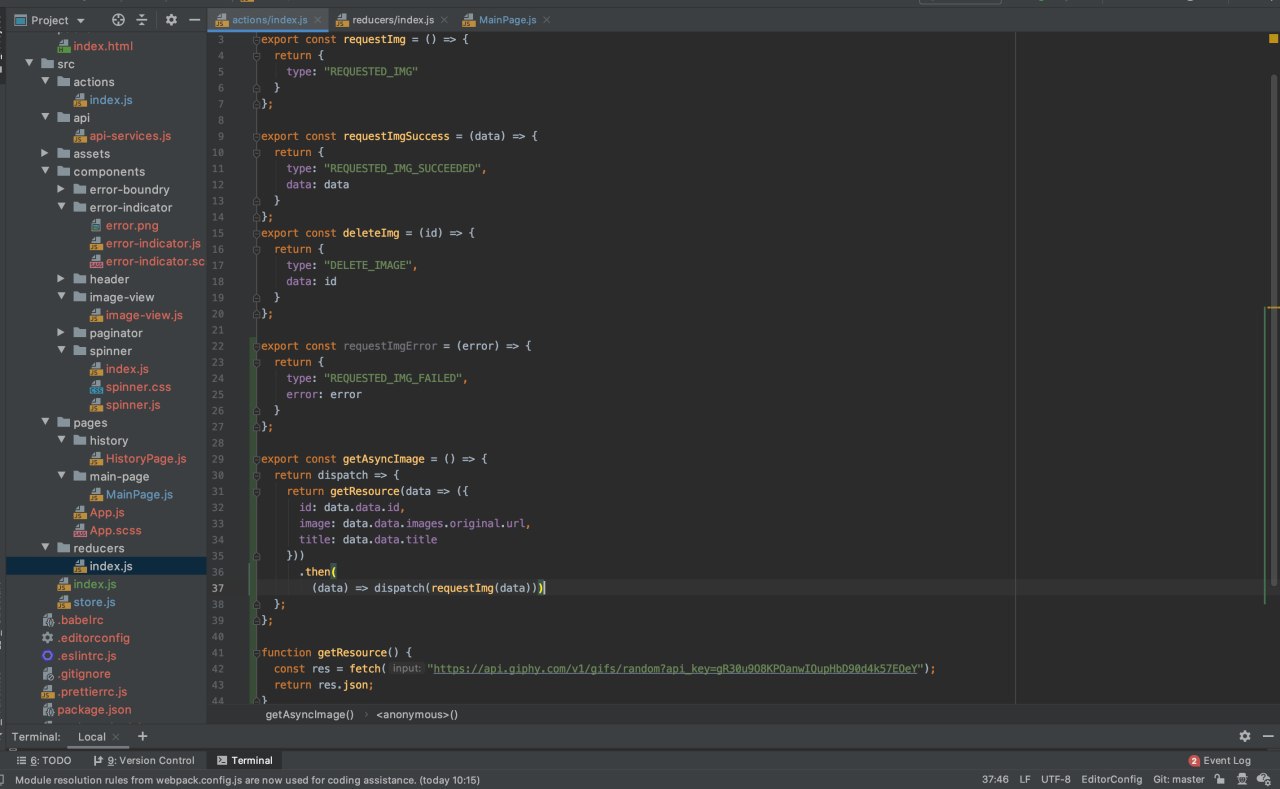Open the Event Log notifications

pos(1220,760)
